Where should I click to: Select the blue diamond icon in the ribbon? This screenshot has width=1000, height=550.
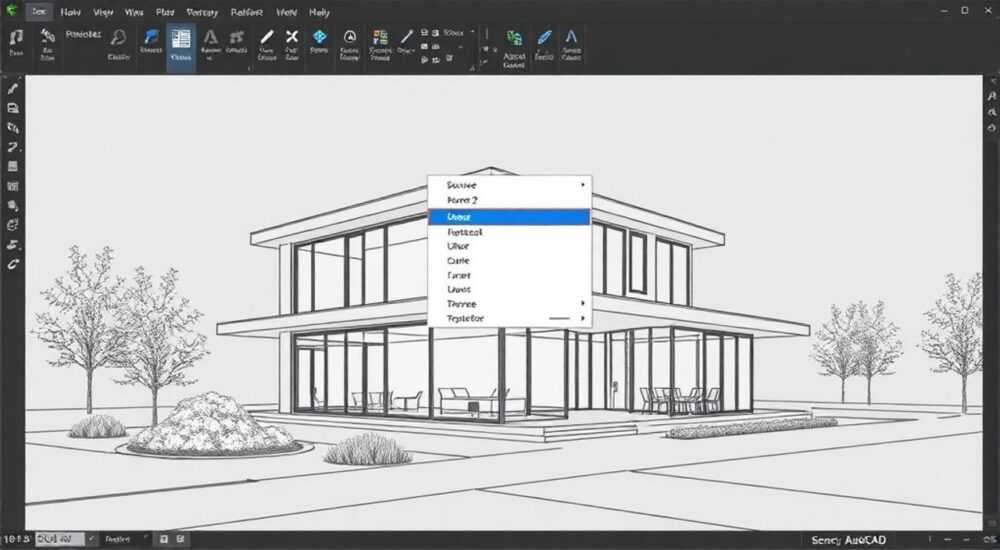click(x=319, y=36)
